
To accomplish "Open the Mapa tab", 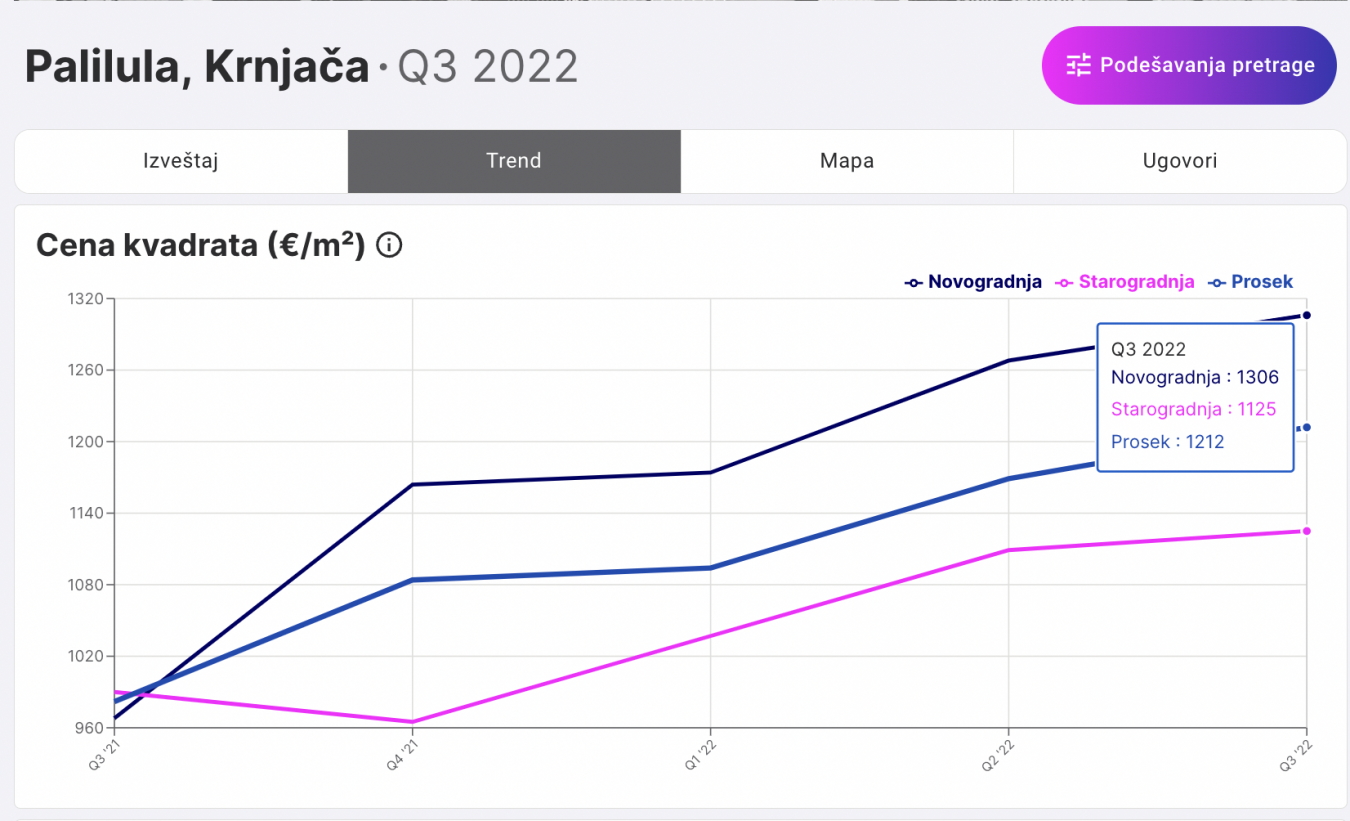I will click(847, 161).
